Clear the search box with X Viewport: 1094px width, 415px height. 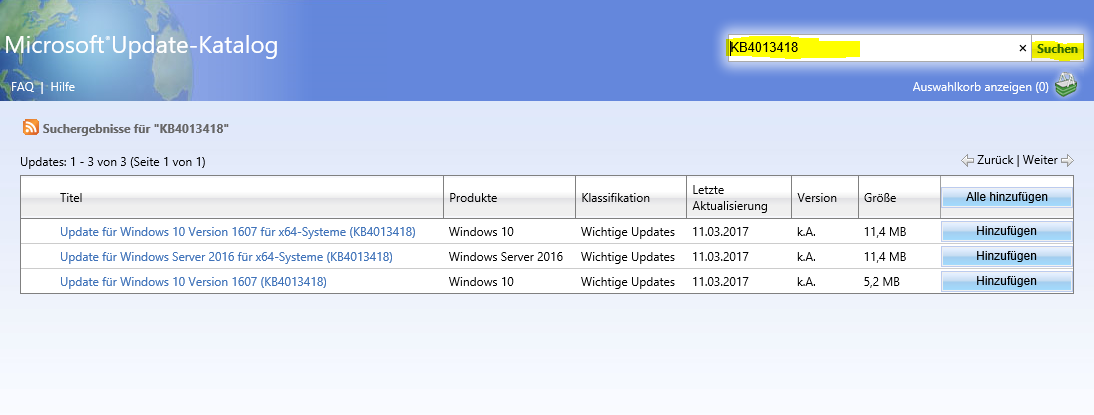(1023, 48)
